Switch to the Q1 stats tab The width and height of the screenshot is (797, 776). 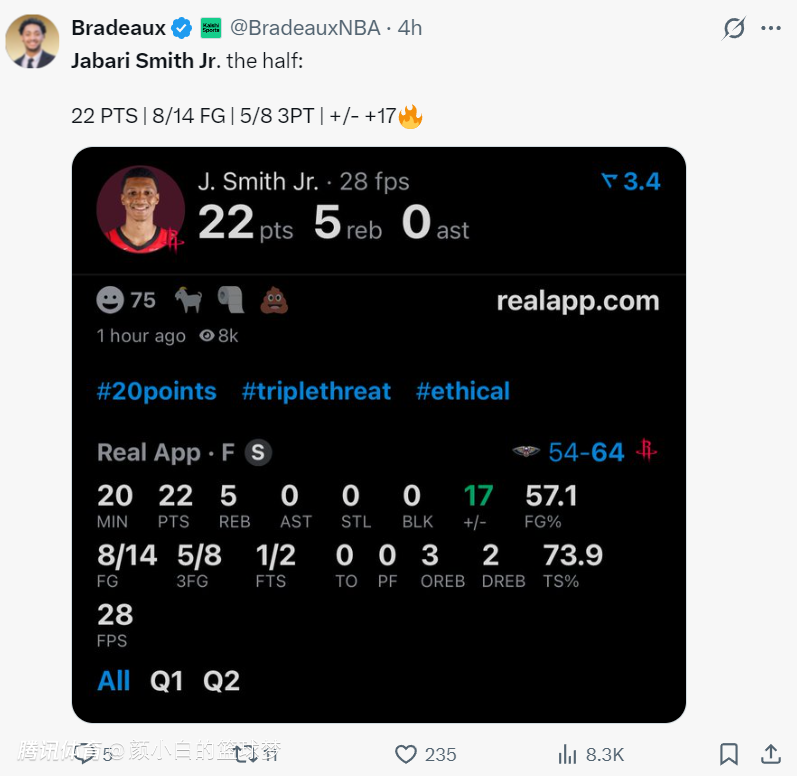click(x=167, y=681)
